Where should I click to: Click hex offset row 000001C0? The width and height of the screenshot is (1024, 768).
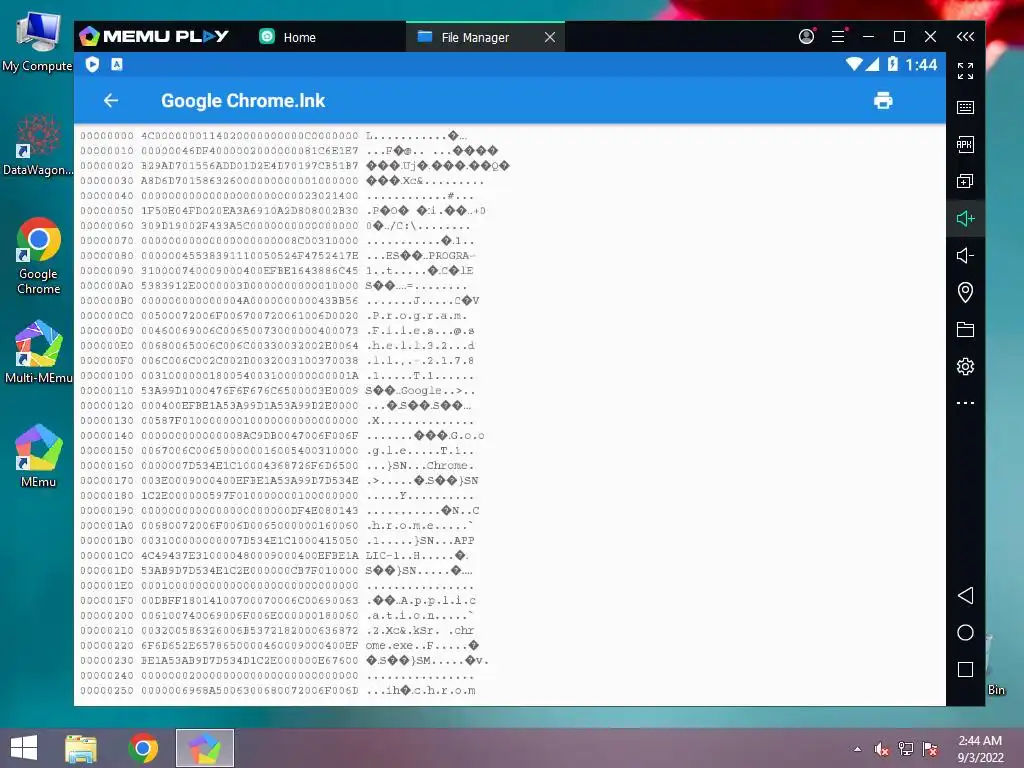[x=274, y=556]
